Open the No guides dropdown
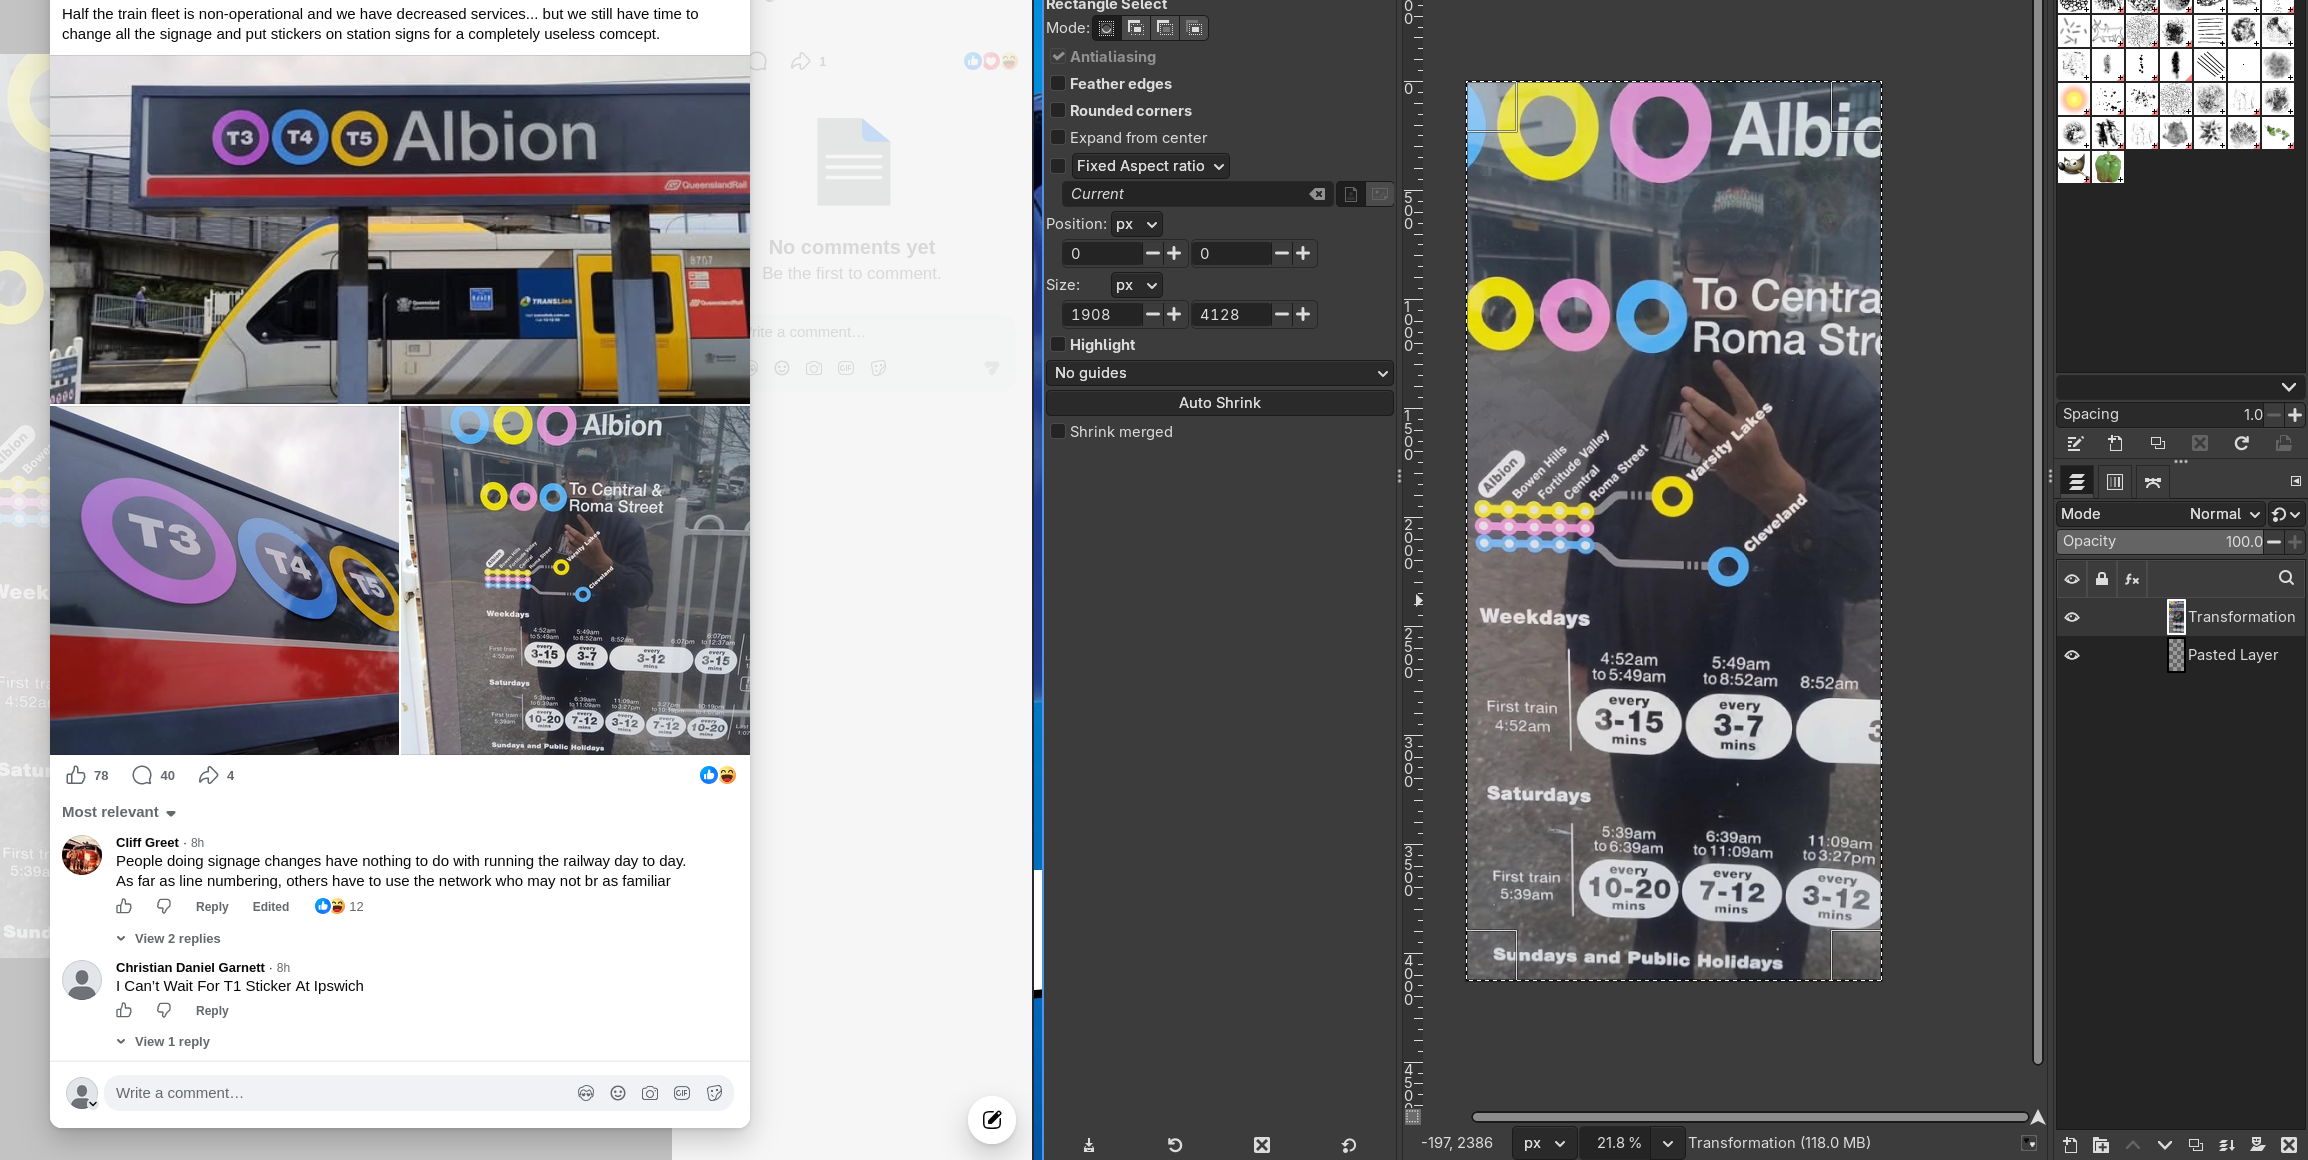Image resolution: width=2308 pixels, height=1160 pixels. point(1220,373)
